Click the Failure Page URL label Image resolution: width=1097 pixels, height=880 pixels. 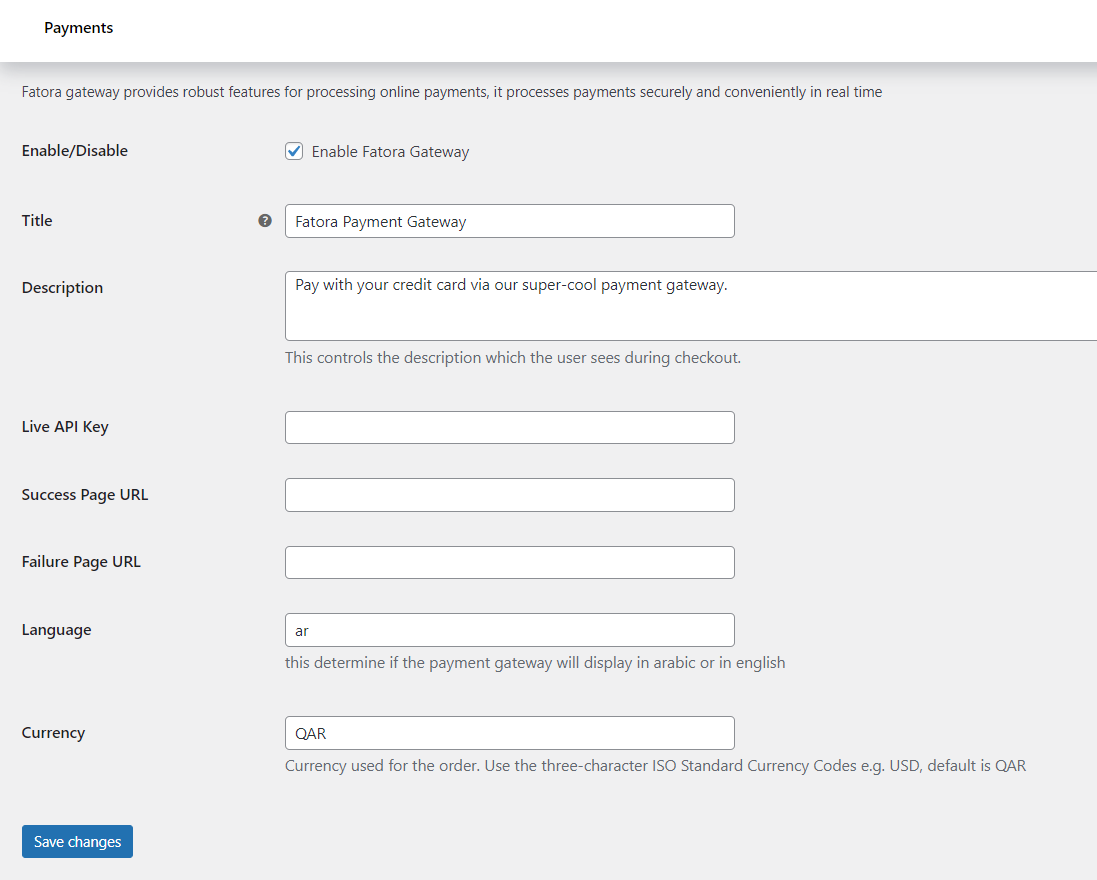point(81,562)
